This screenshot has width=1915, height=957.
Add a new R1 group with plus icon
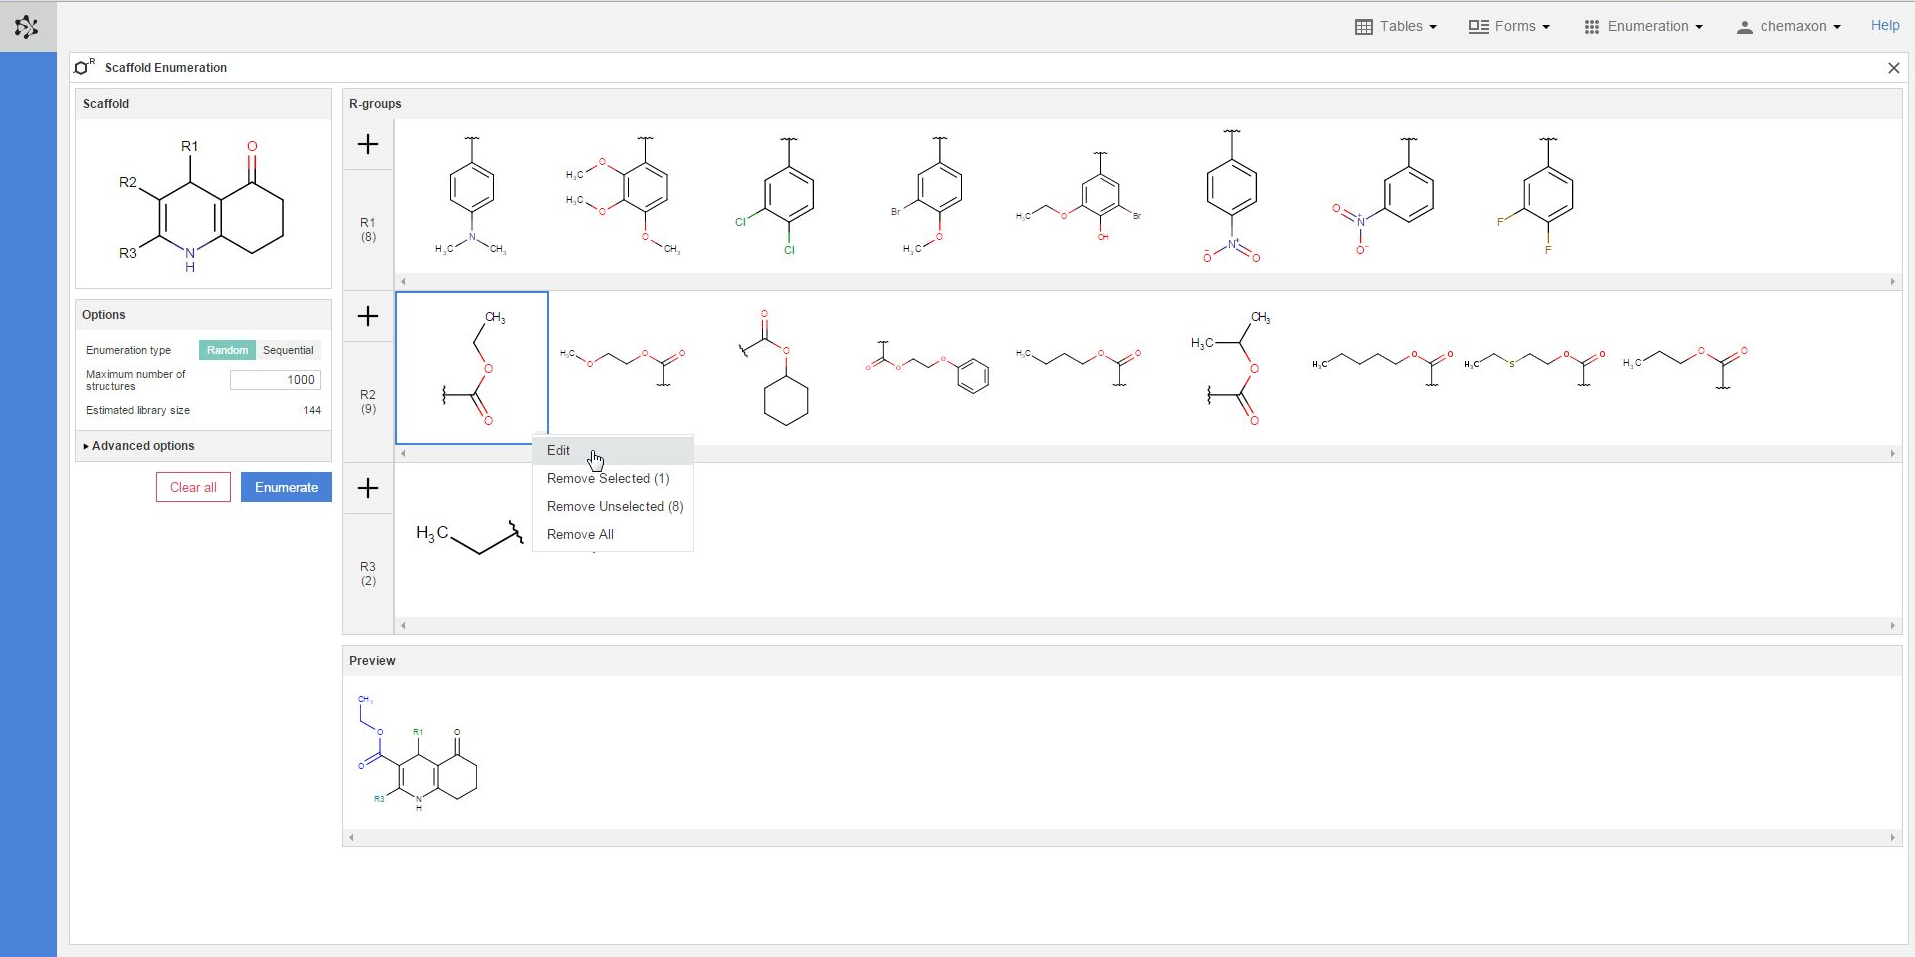[x=368, y=145]
